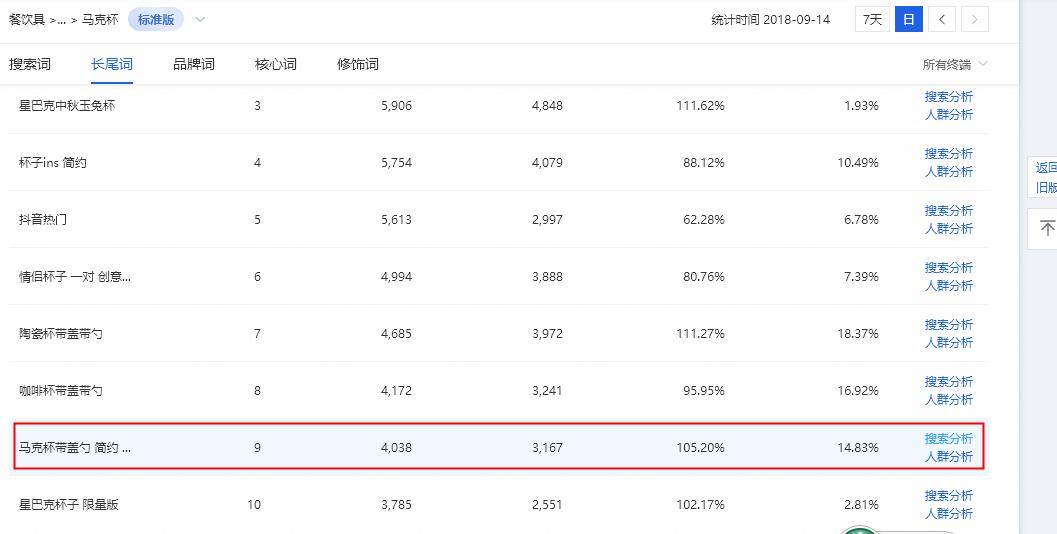Click the scroll-to-top arrow button

1046,229
